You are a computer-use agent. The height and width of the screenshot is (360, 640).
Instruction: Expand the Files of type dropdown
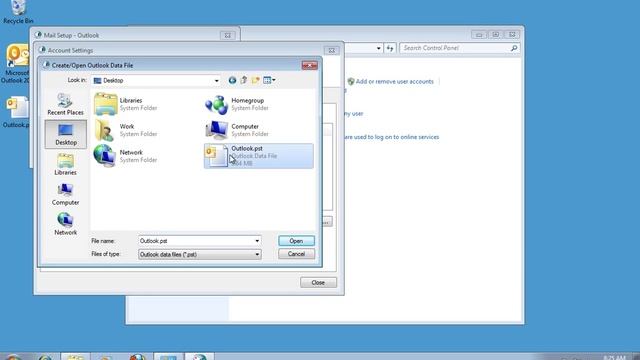pyautogui.click(x=257, y=255)
